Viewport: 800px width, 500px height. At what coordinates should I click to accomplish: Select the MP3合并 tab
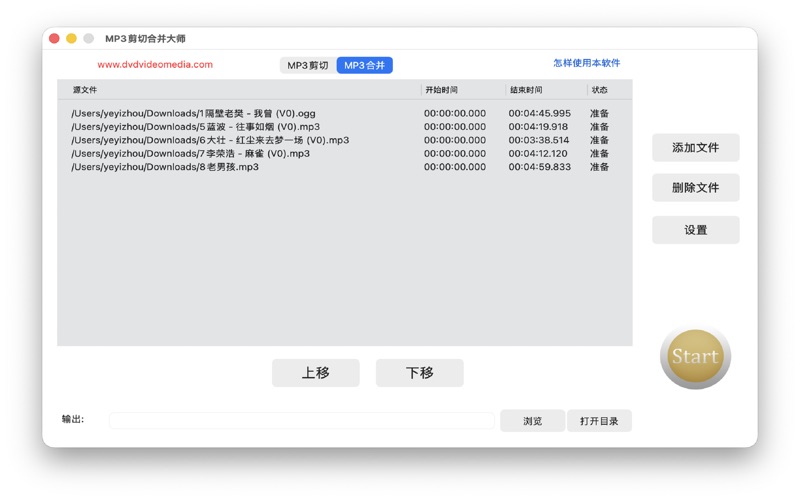click(x=364, y=65)
